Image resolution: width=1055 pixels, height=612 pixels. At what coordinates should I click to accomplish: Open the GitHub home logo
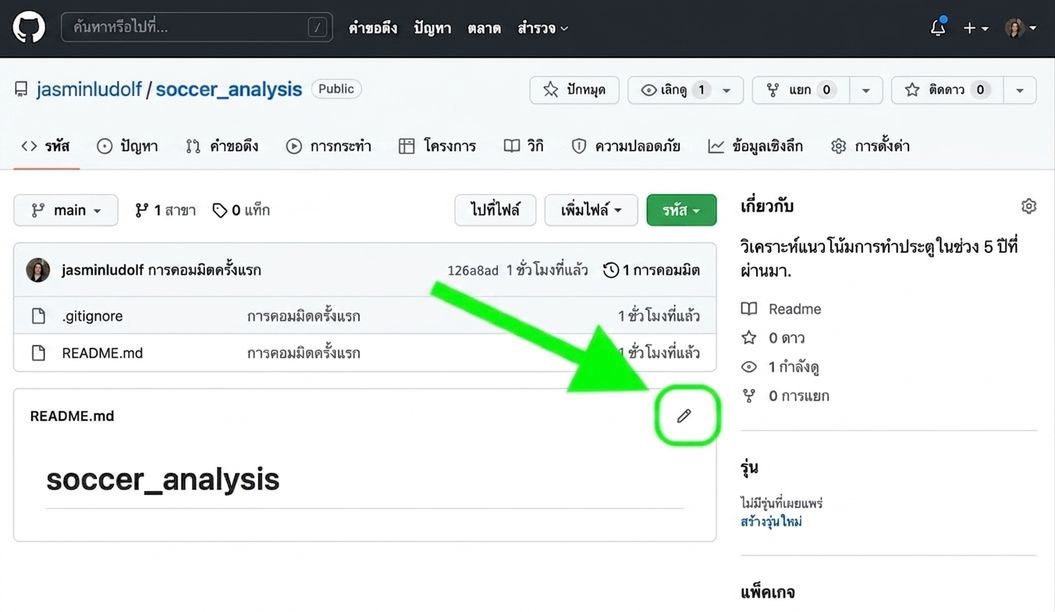pyautogui.click(x=29, y=28)
